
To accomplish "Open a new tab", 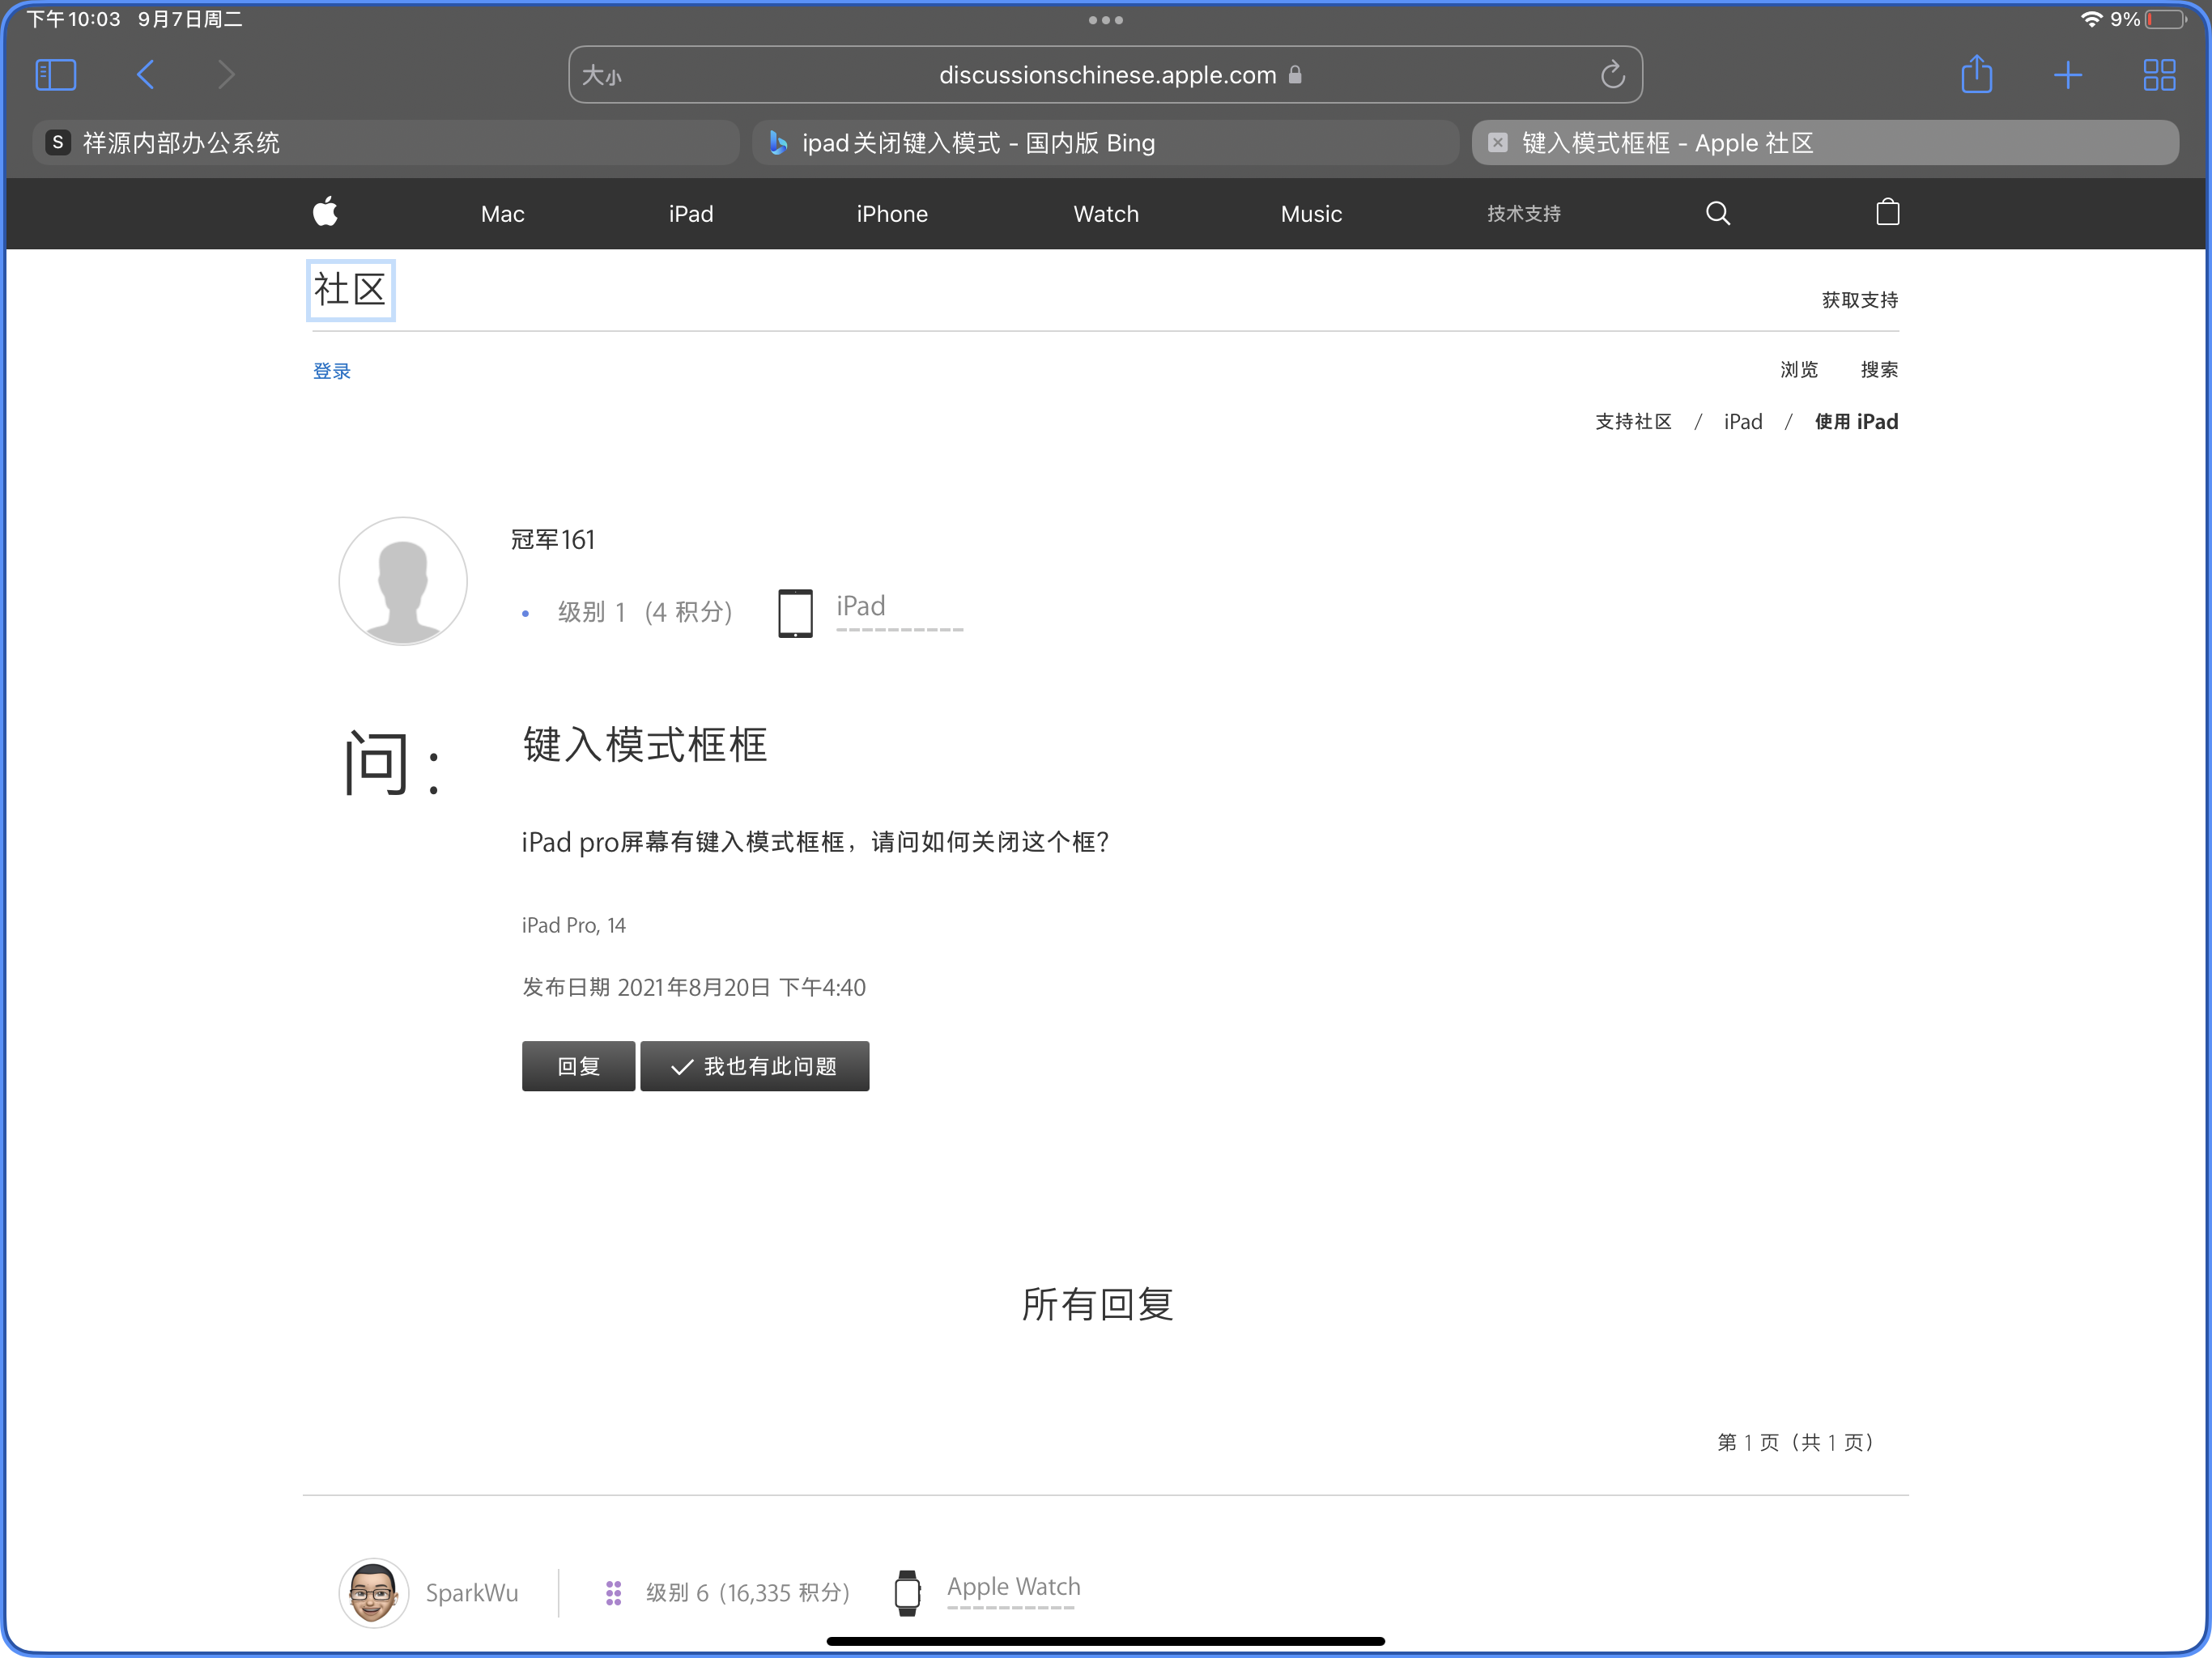I will click(2067, 75).
